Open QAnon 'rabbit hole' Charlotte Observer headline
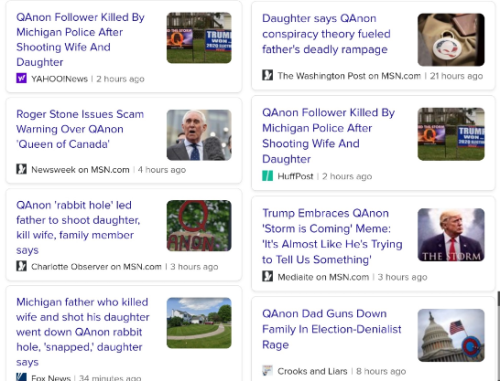This screenshot has height=381, width=500. pos(78,227)
